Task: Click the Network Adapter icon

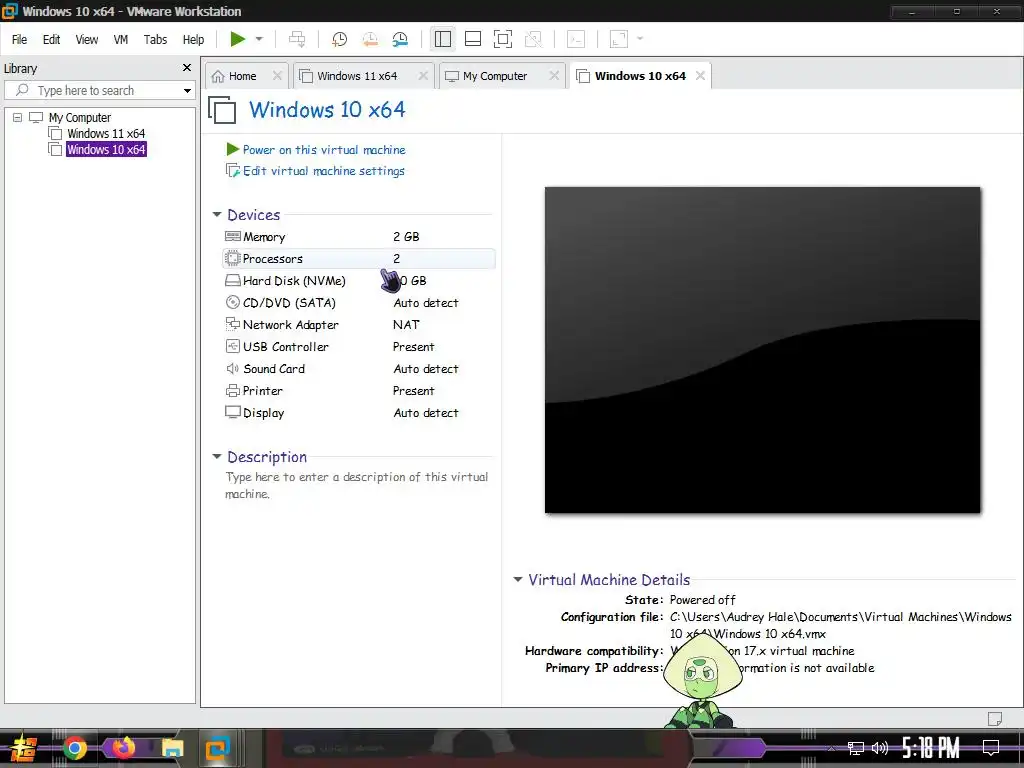Action: pos(232,325)
